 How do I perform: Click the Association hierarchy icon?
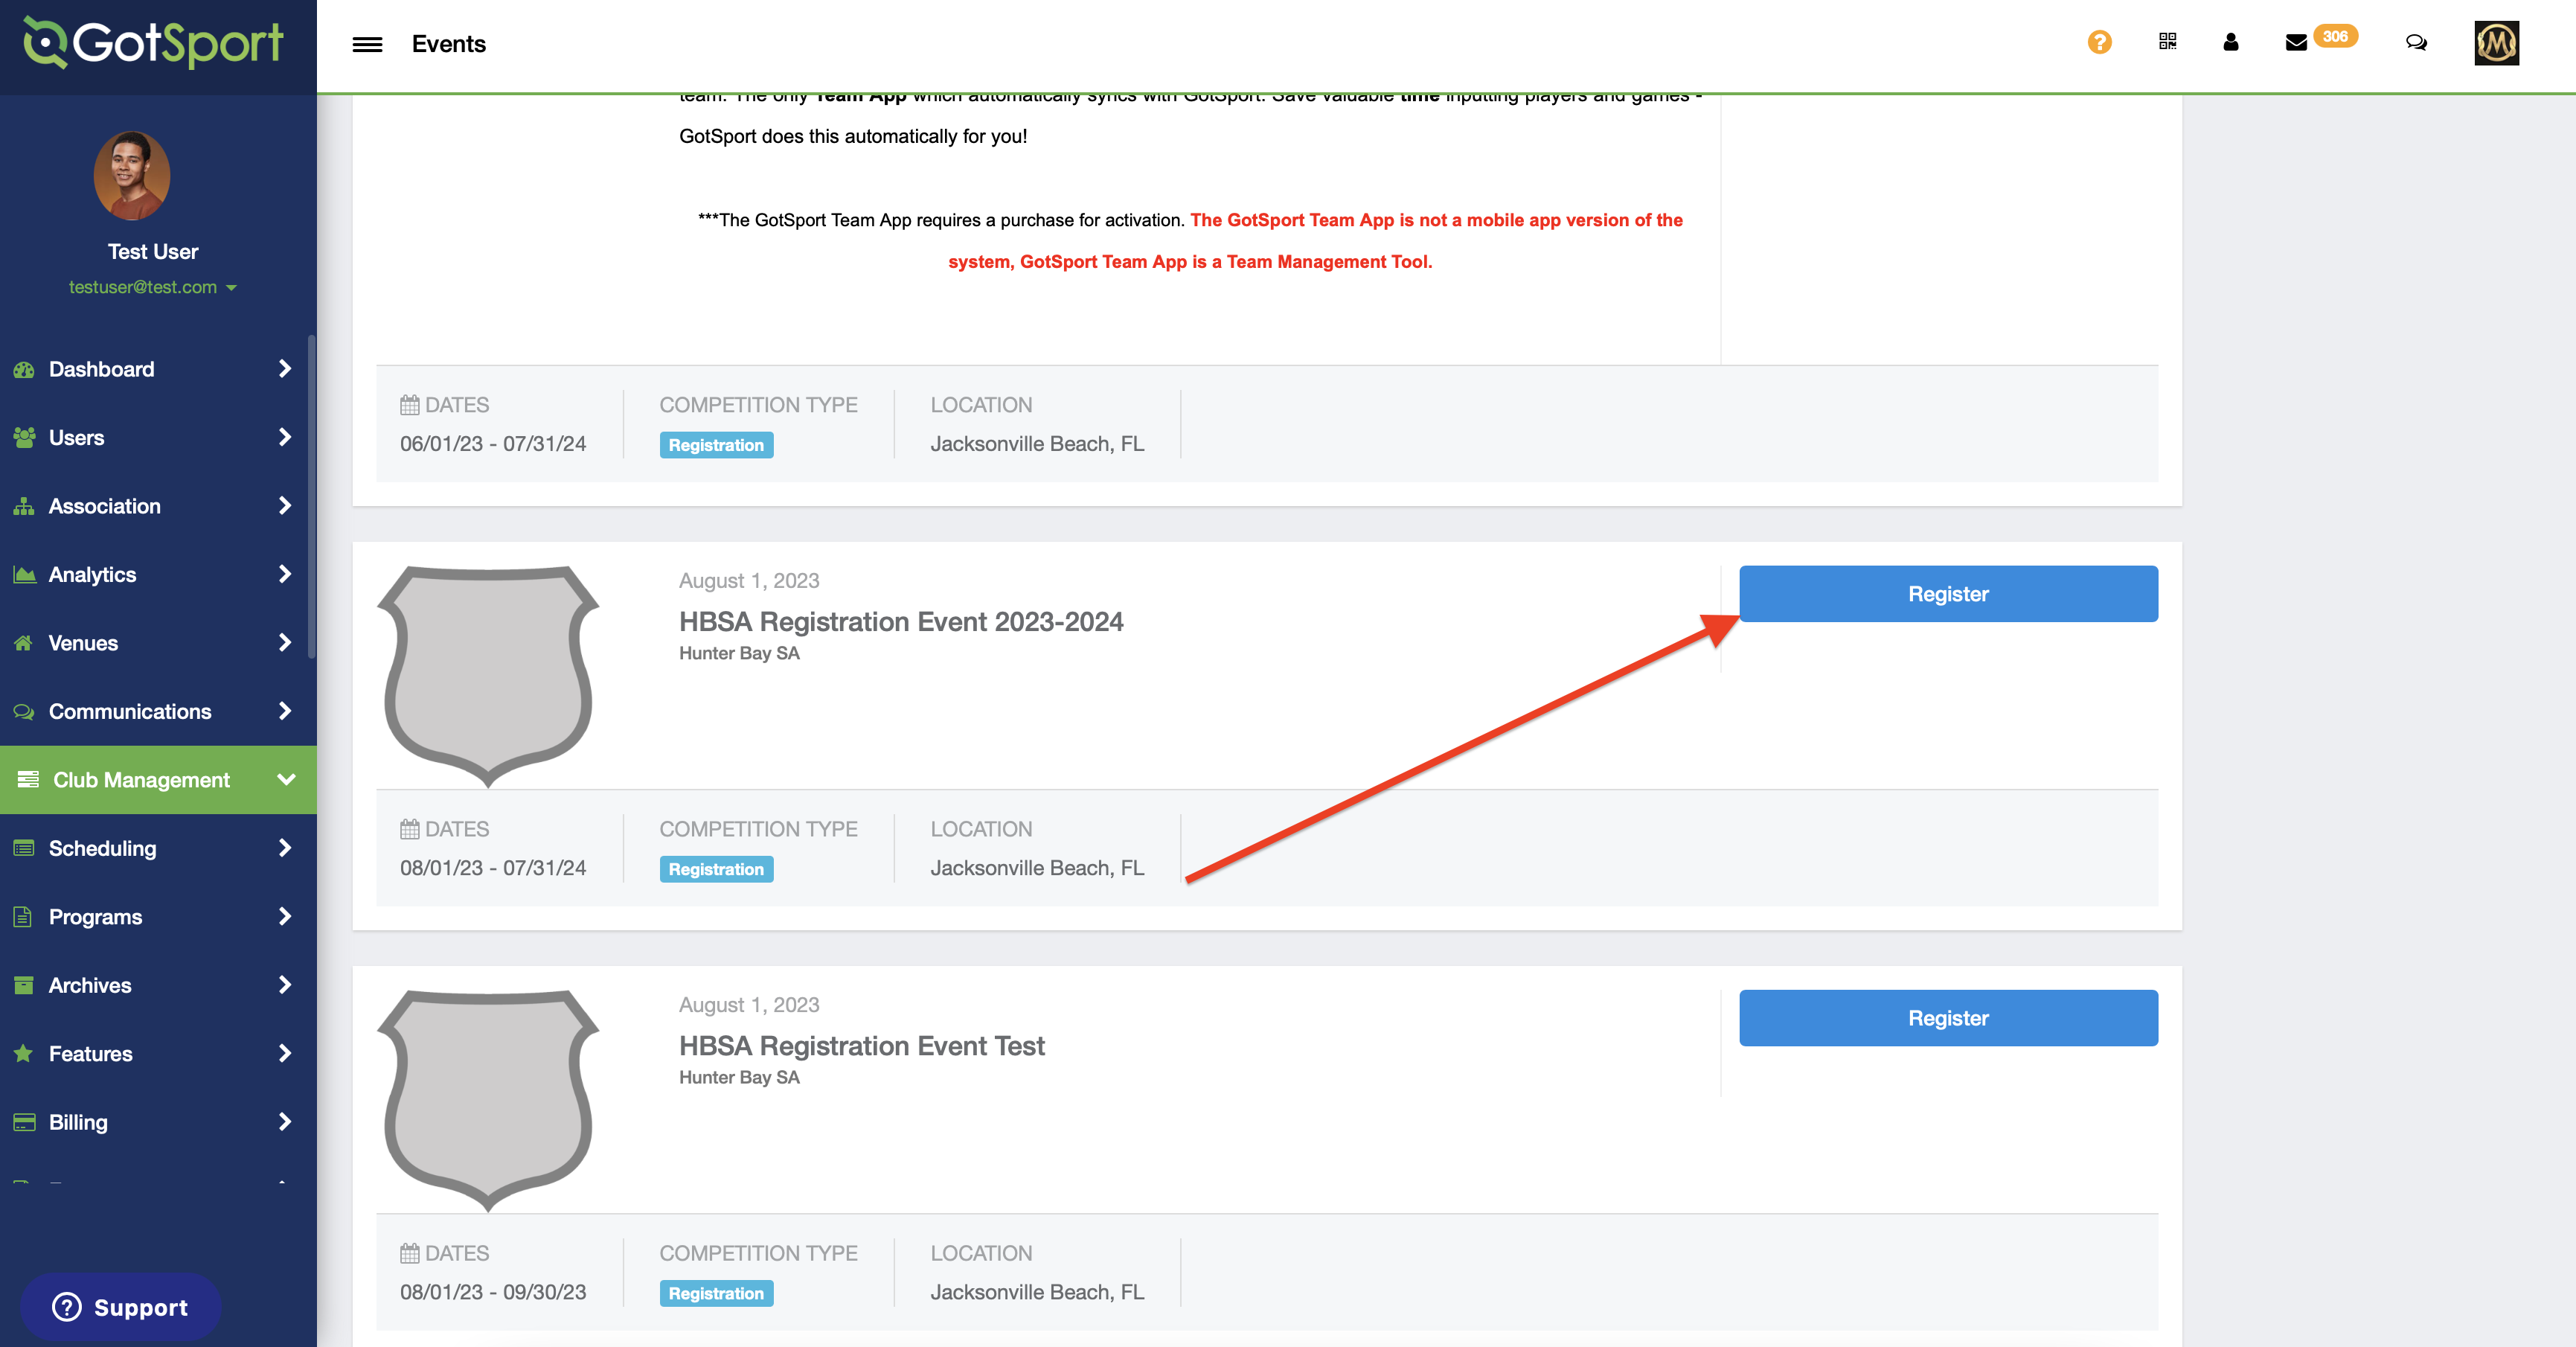coord(24,506)
